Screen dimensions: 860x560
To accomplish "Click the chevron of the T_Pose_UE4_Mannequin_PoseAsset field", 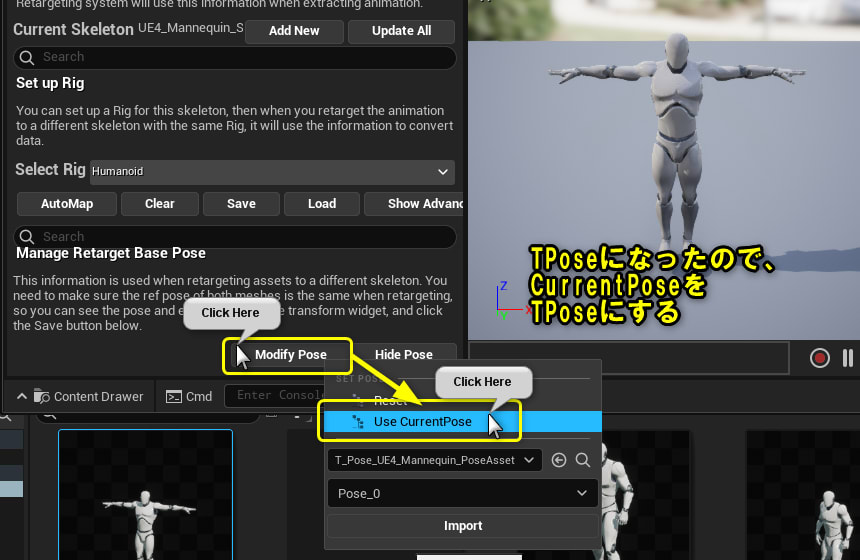I will (x=529, y=460).
